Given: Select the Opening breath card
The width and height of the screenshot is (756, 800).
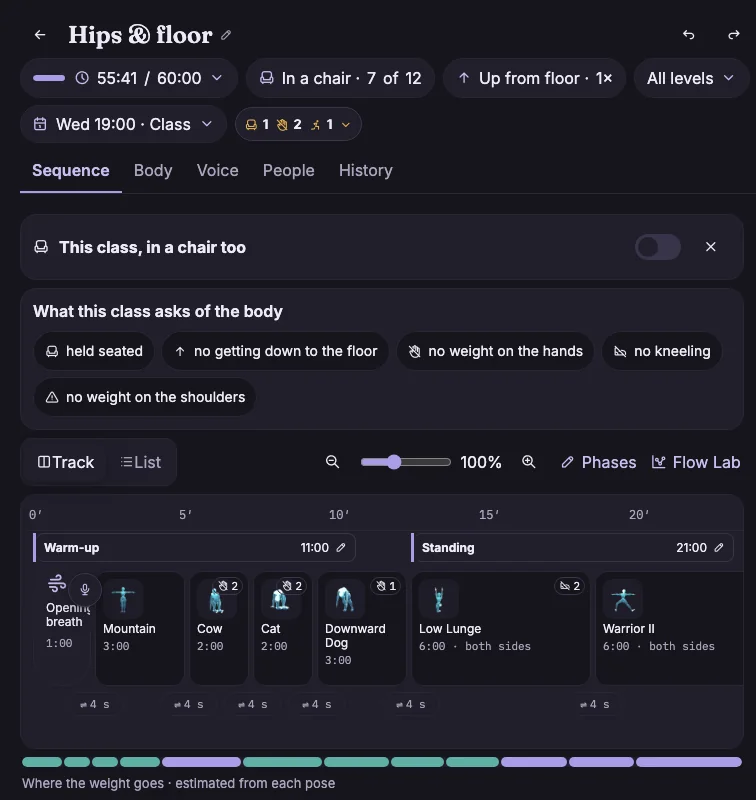Looking at the screenshot, I should click(62, 629).
